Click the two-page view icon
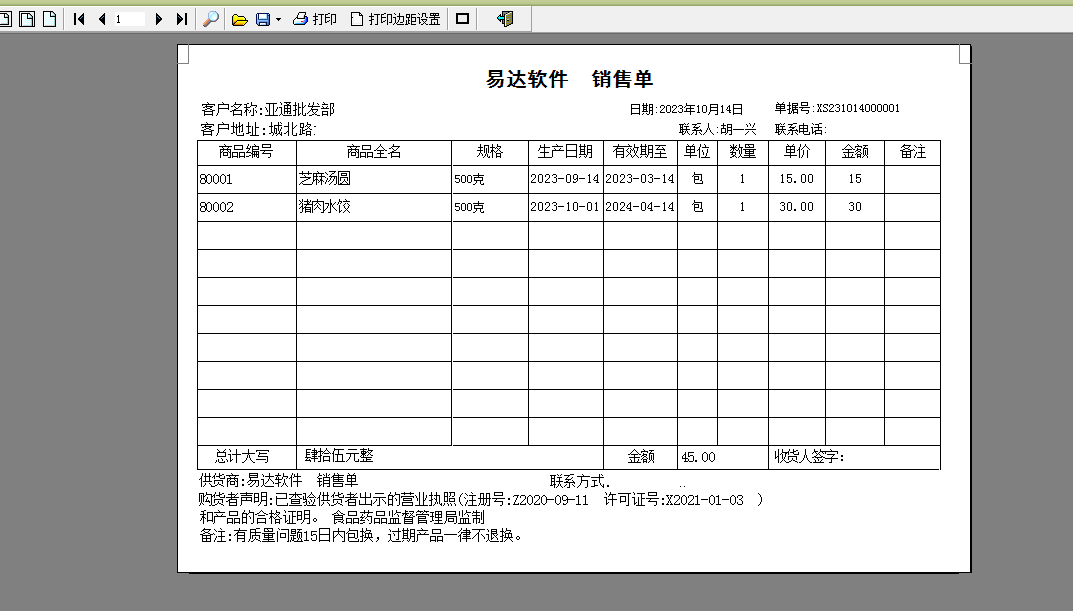 click(27, 19)
